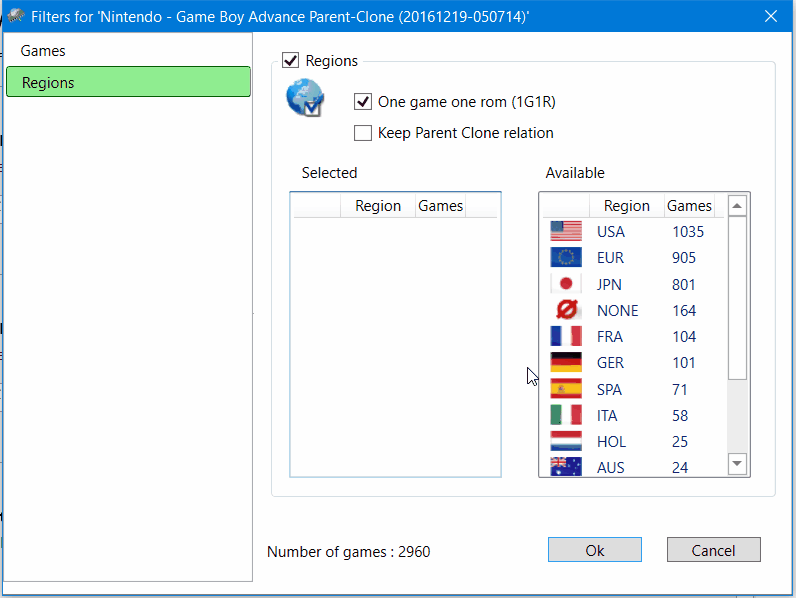The image size is (796, 598).
Task: Select the AUS region text
Action: coord(610,468)
